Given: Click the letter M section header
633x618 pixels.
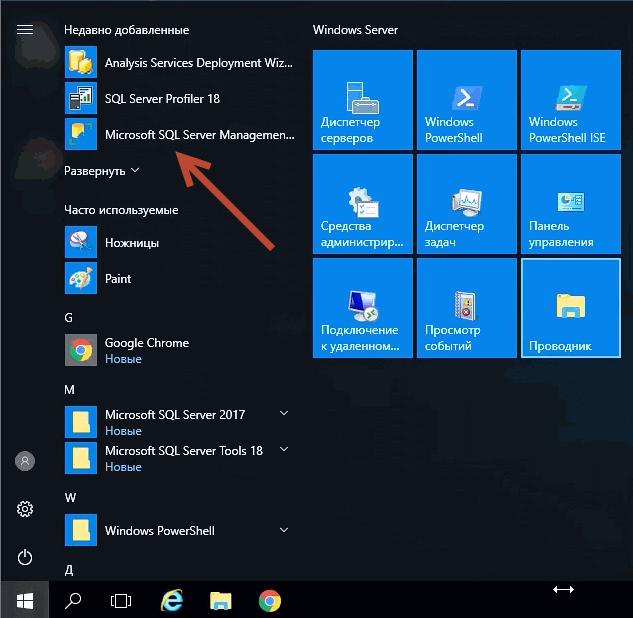Looking at the screenshot, I should point(69,390).
